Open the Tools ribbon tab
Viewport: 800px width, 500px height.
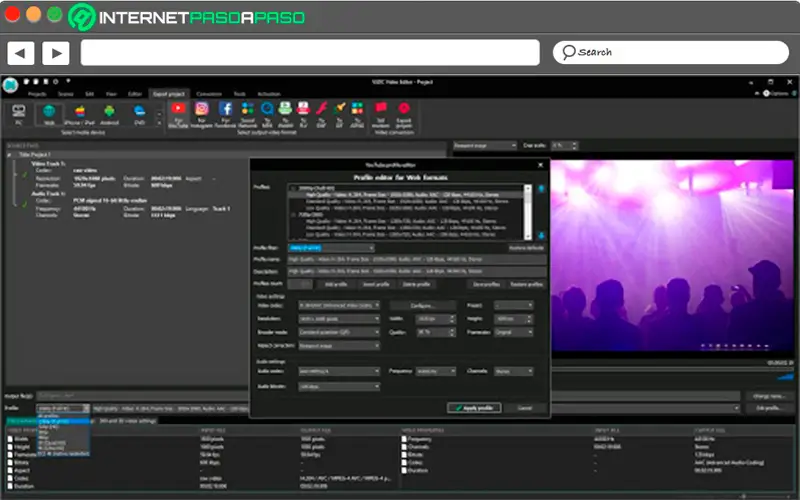coord(239,94)
